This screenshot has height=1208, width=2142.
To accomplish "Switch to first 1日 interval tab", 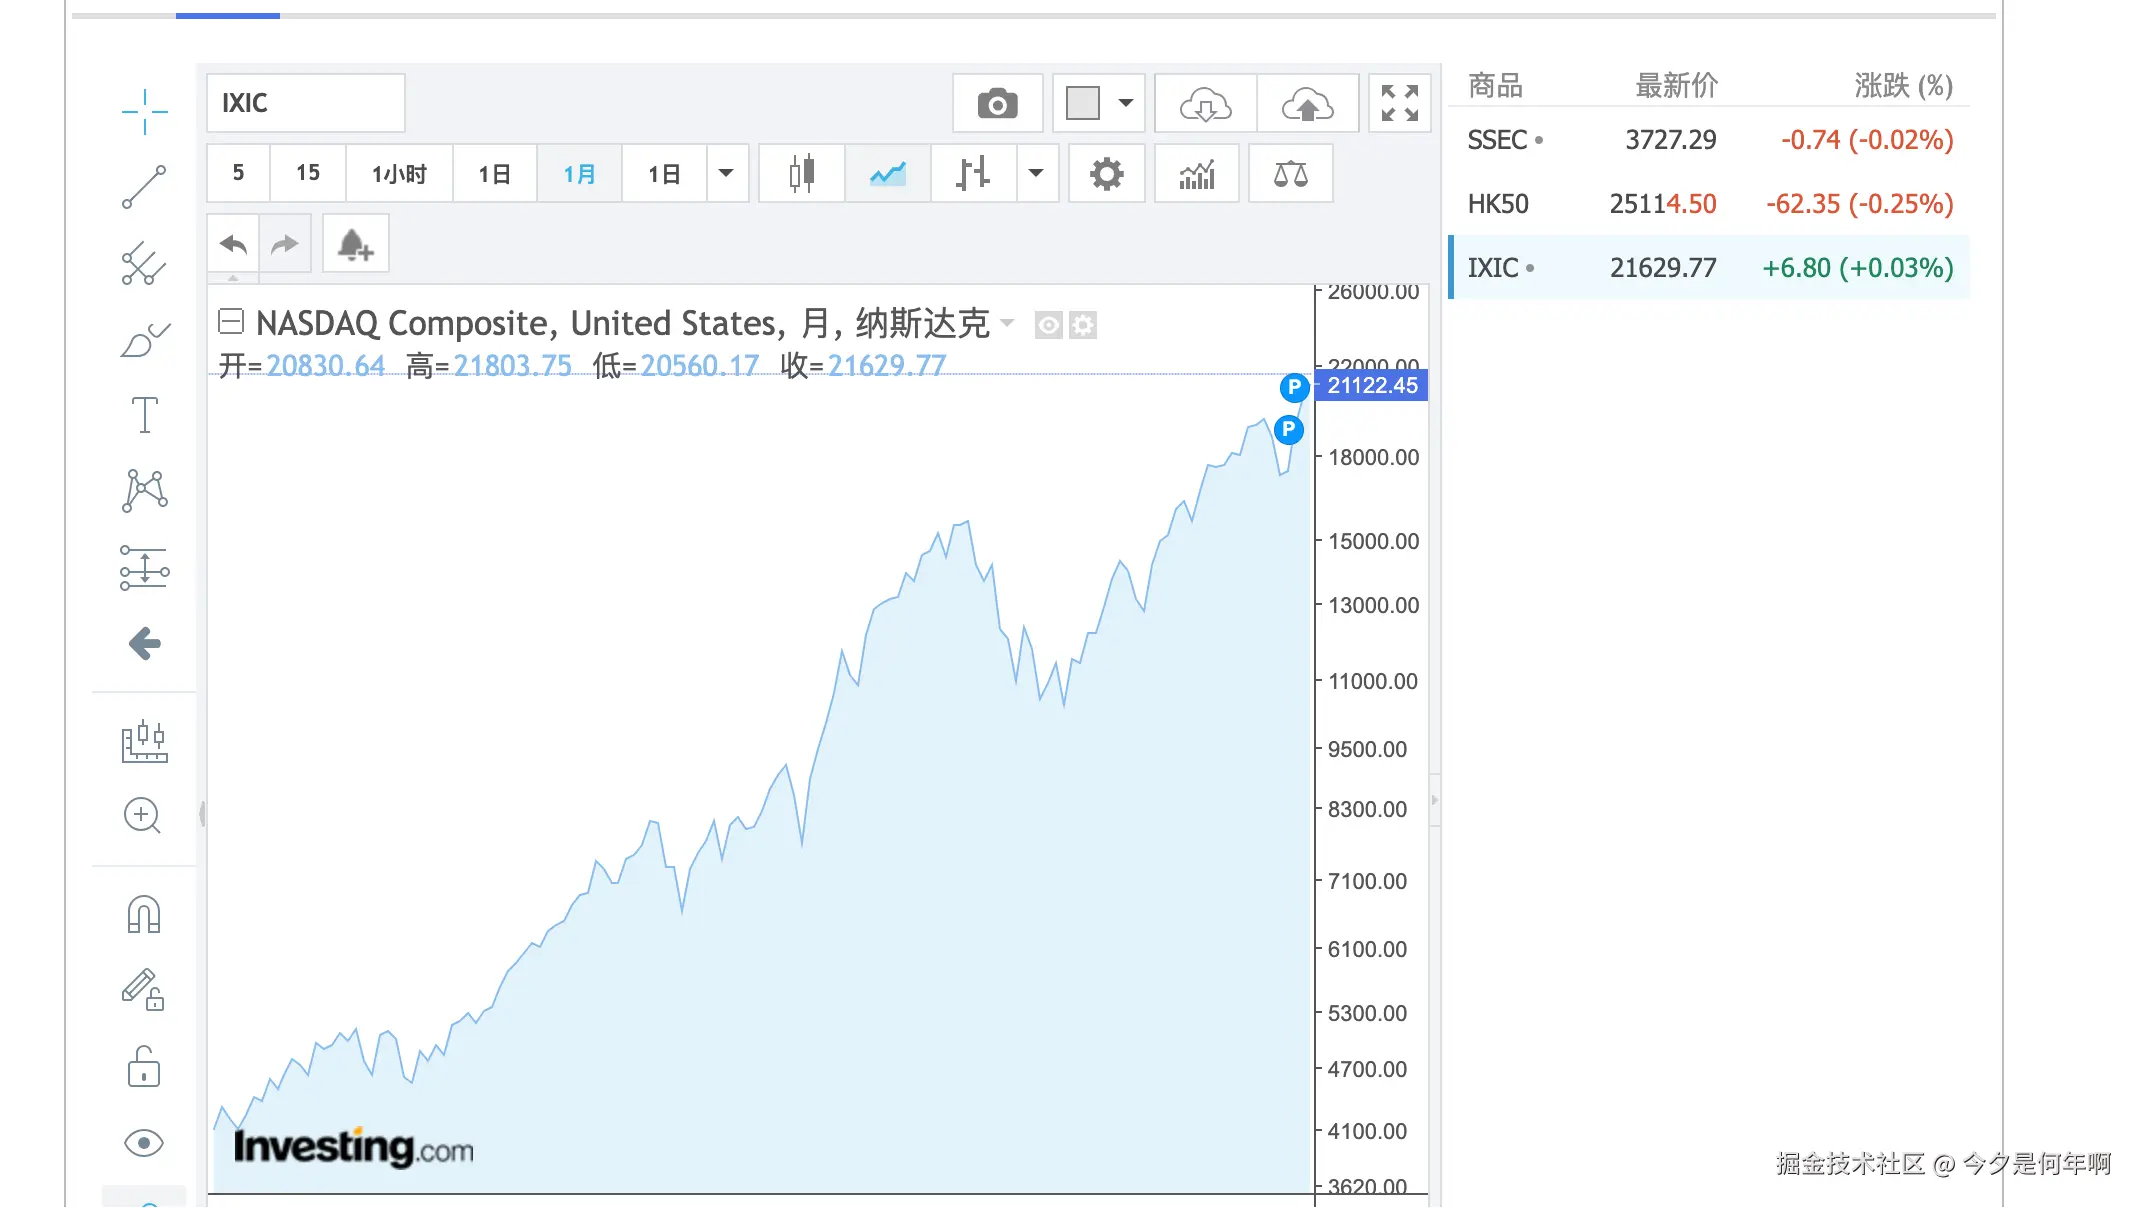I will click(494, 173).
